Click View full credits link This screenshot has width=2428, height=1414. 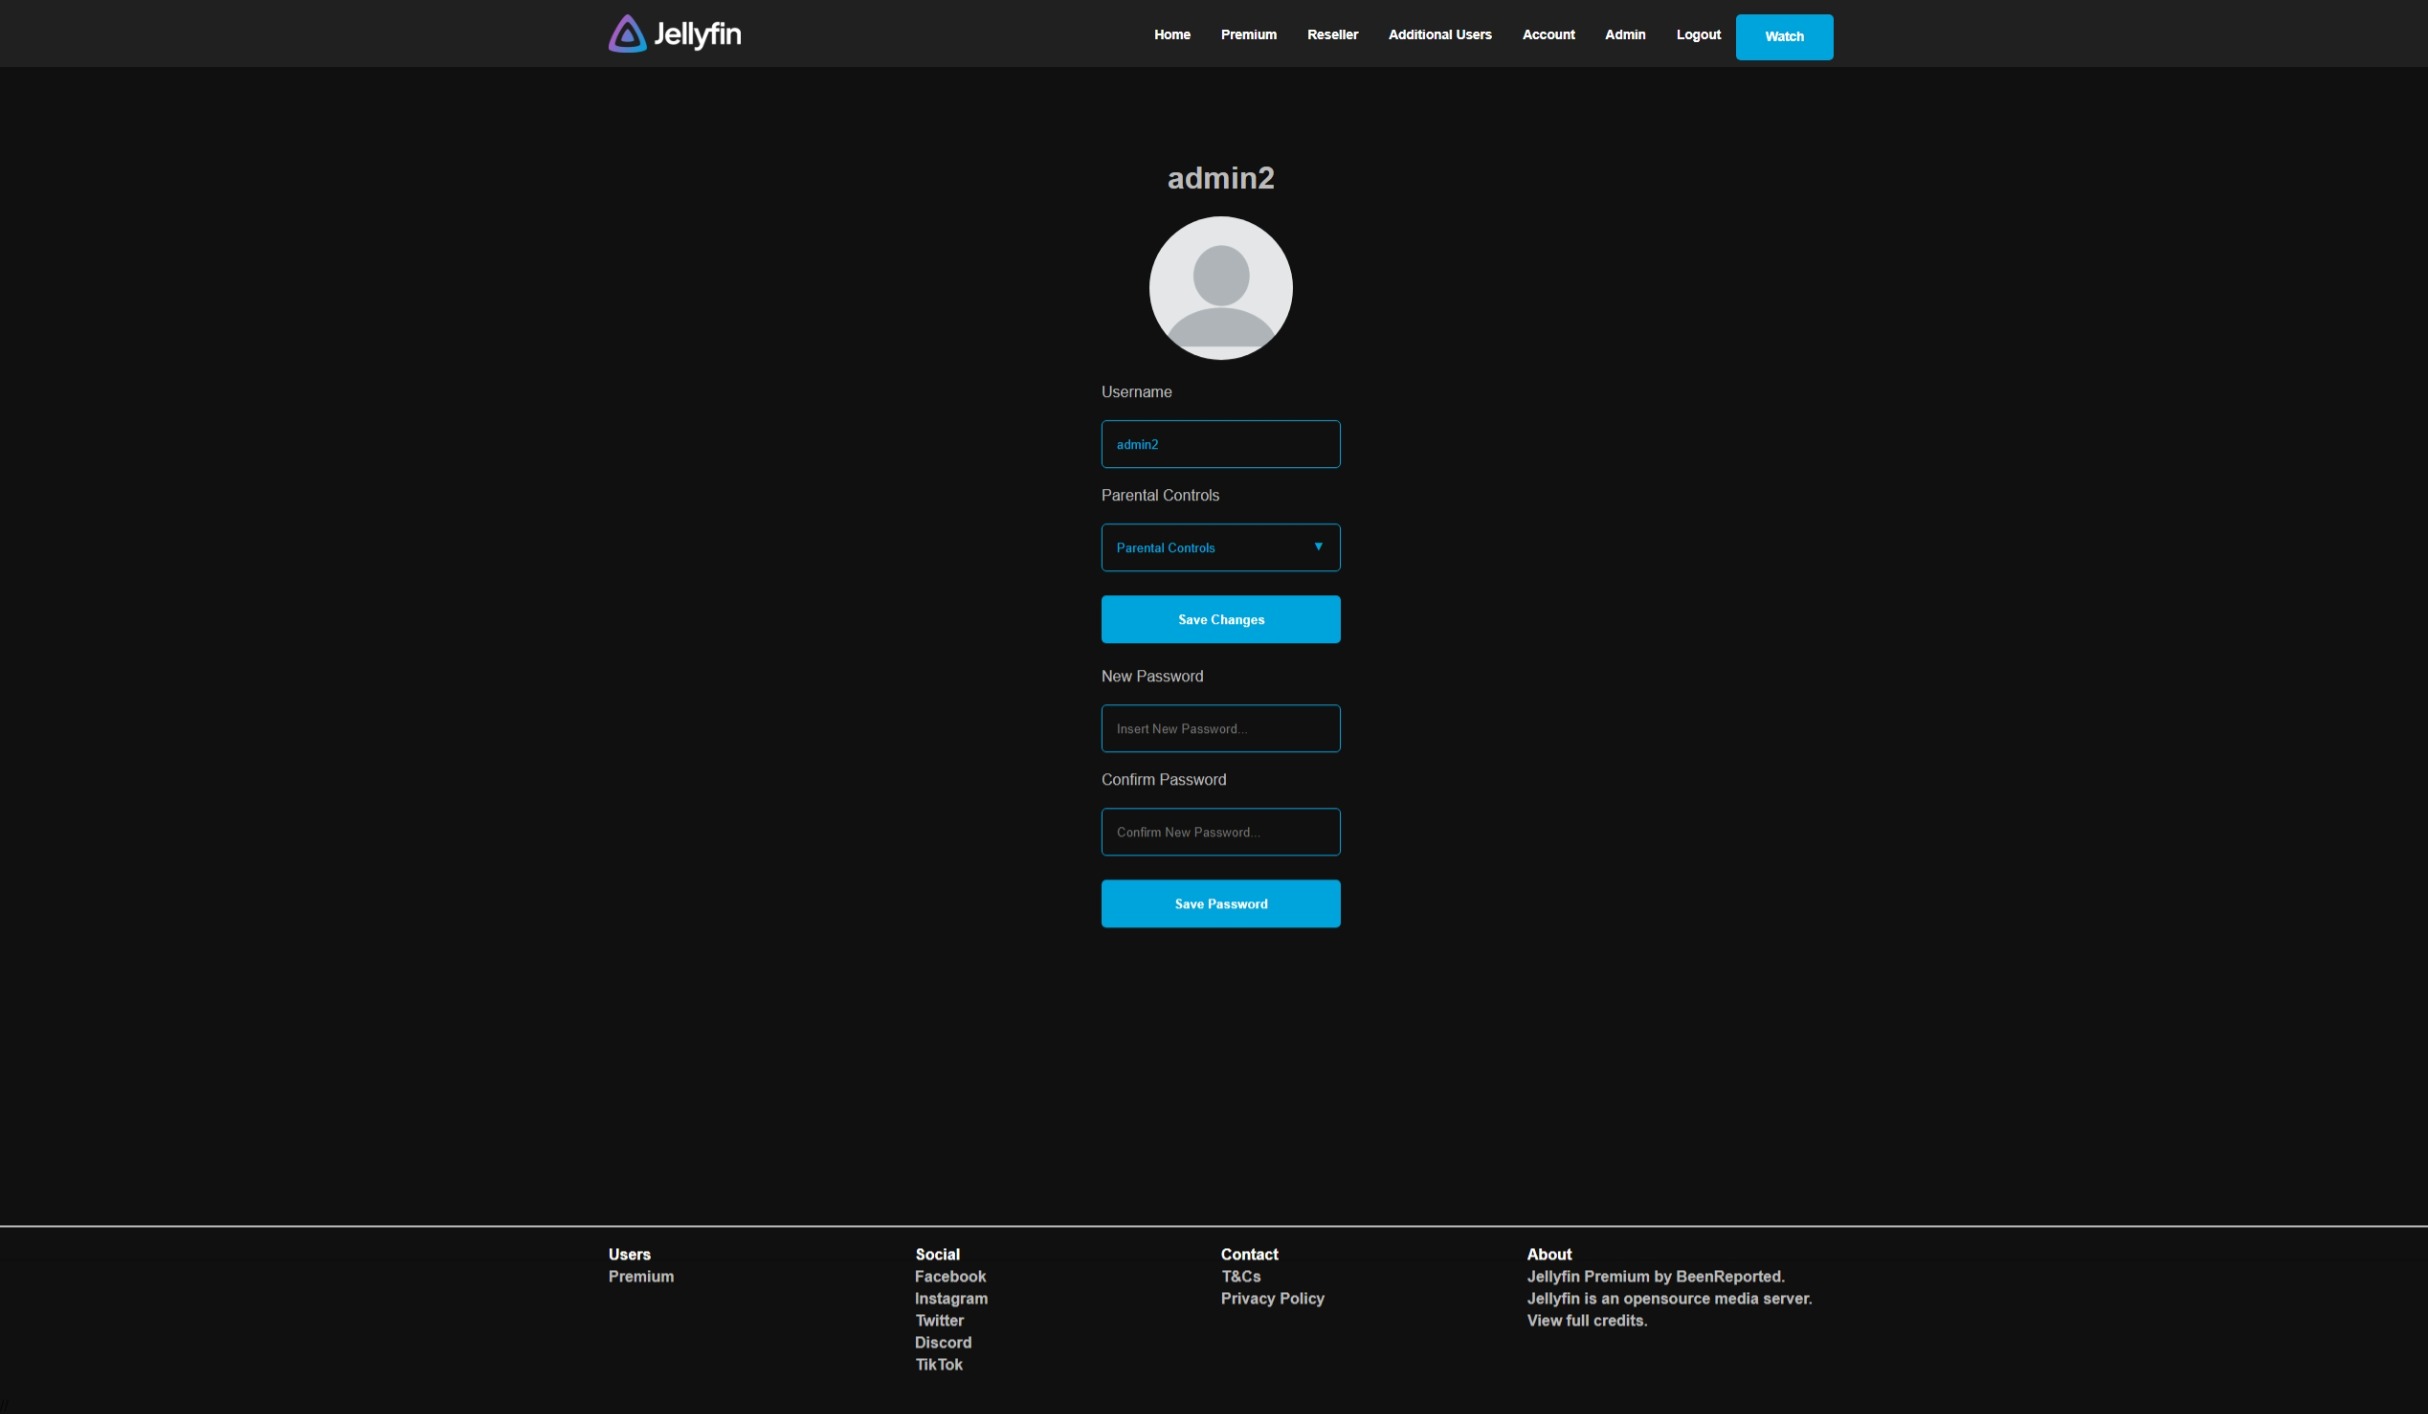pyautogui.click(x=1586, y=1321)
